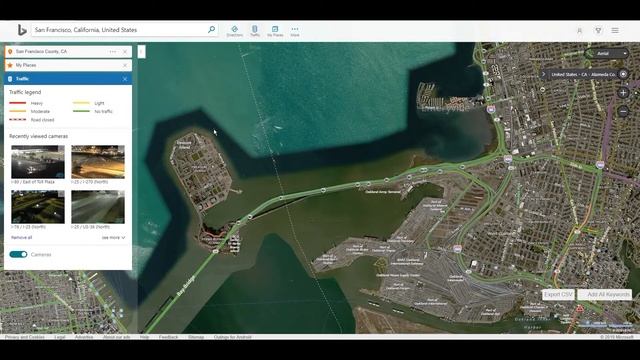Click Export CSV button
The height and width of the screenshot is (360, 640).
pyautogui.click(x=558, y=294)
